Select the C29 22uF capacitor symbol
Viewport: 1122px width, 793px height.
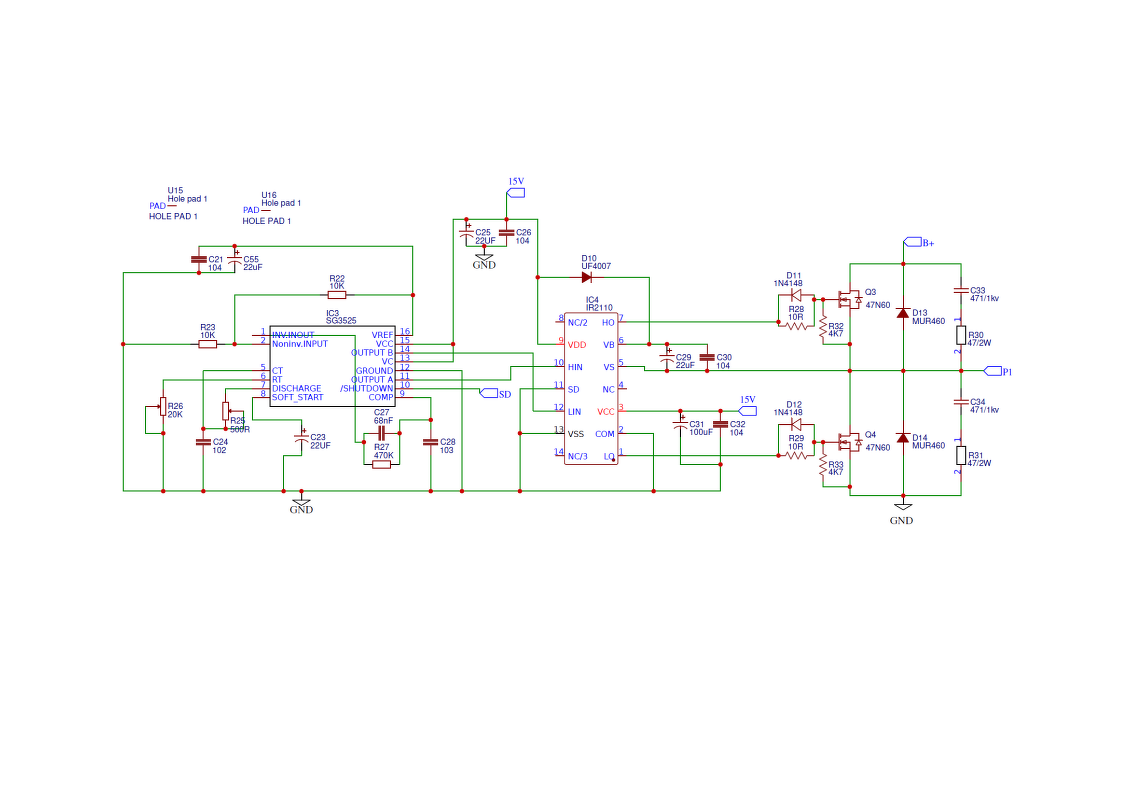tap(667, 358)
